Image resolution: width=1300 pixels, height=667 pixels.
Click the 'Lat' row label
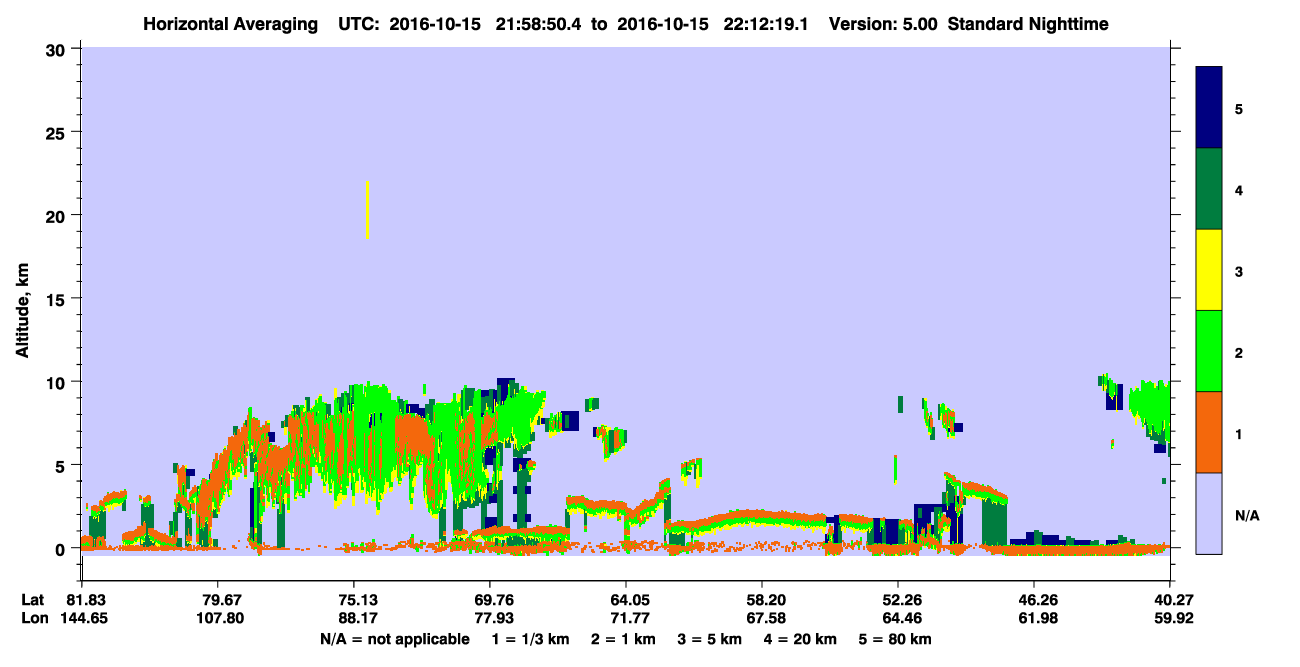(34, 600)
